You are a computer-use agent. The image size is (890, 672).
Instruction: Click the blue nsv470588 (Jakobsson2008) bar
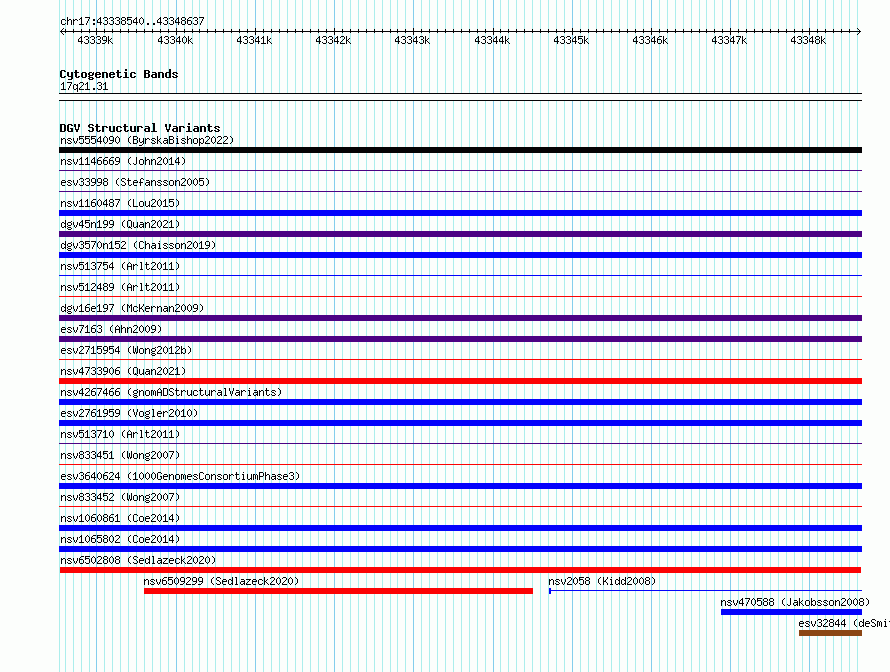791,612
